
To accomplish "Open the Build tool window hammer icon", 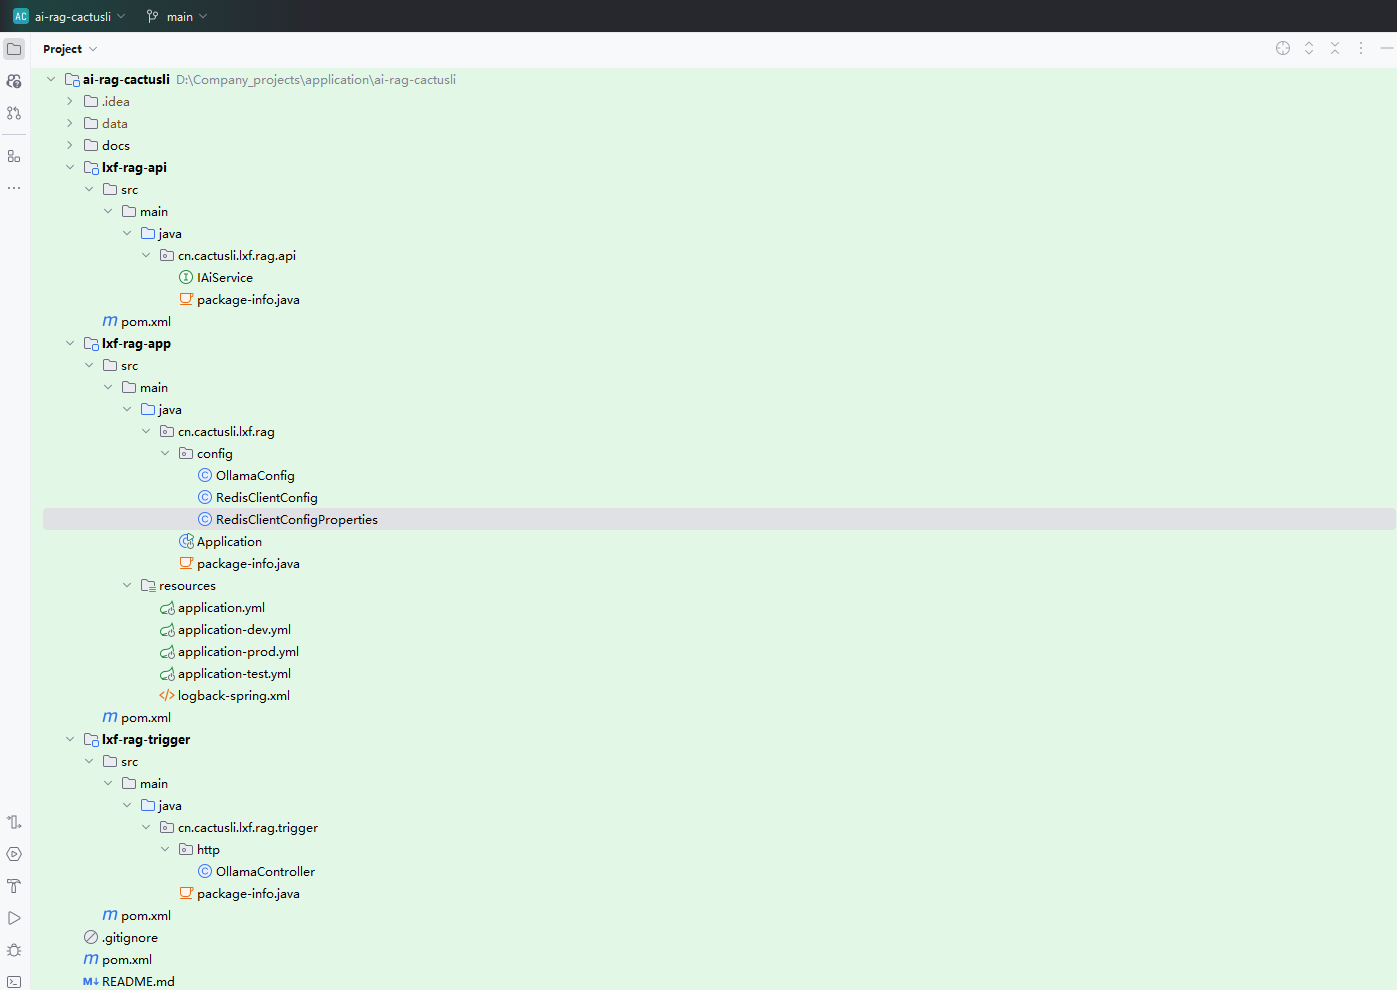I will click(x=14, y=886).
